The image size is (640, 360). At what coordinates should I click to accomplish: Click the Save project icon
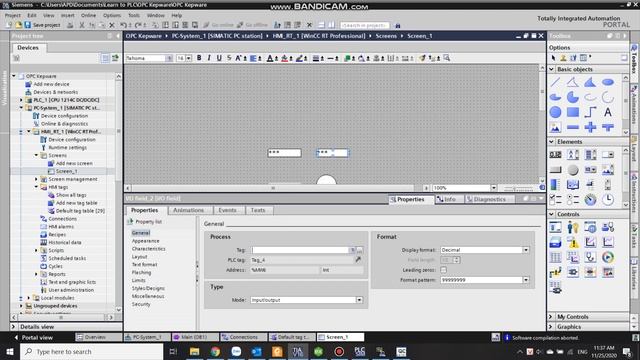tap(28, 25)
